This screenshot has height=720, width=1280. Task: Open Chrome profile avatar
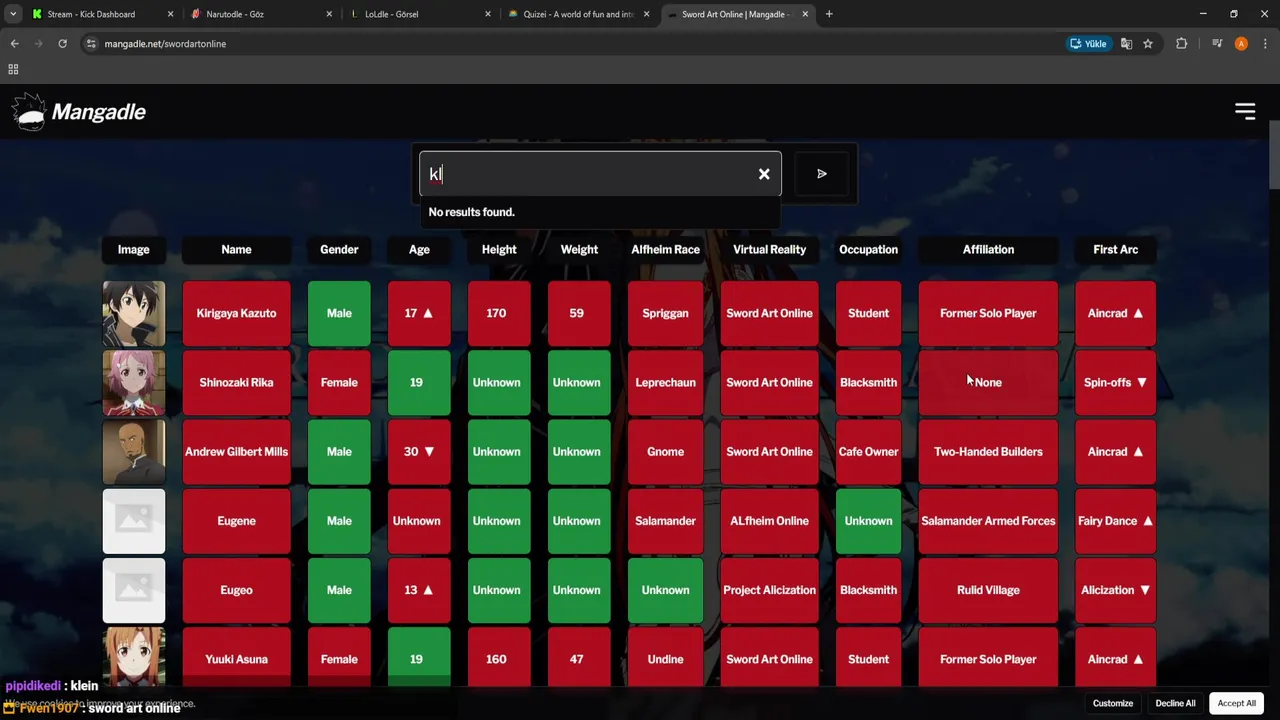(x=1241, y=44)
